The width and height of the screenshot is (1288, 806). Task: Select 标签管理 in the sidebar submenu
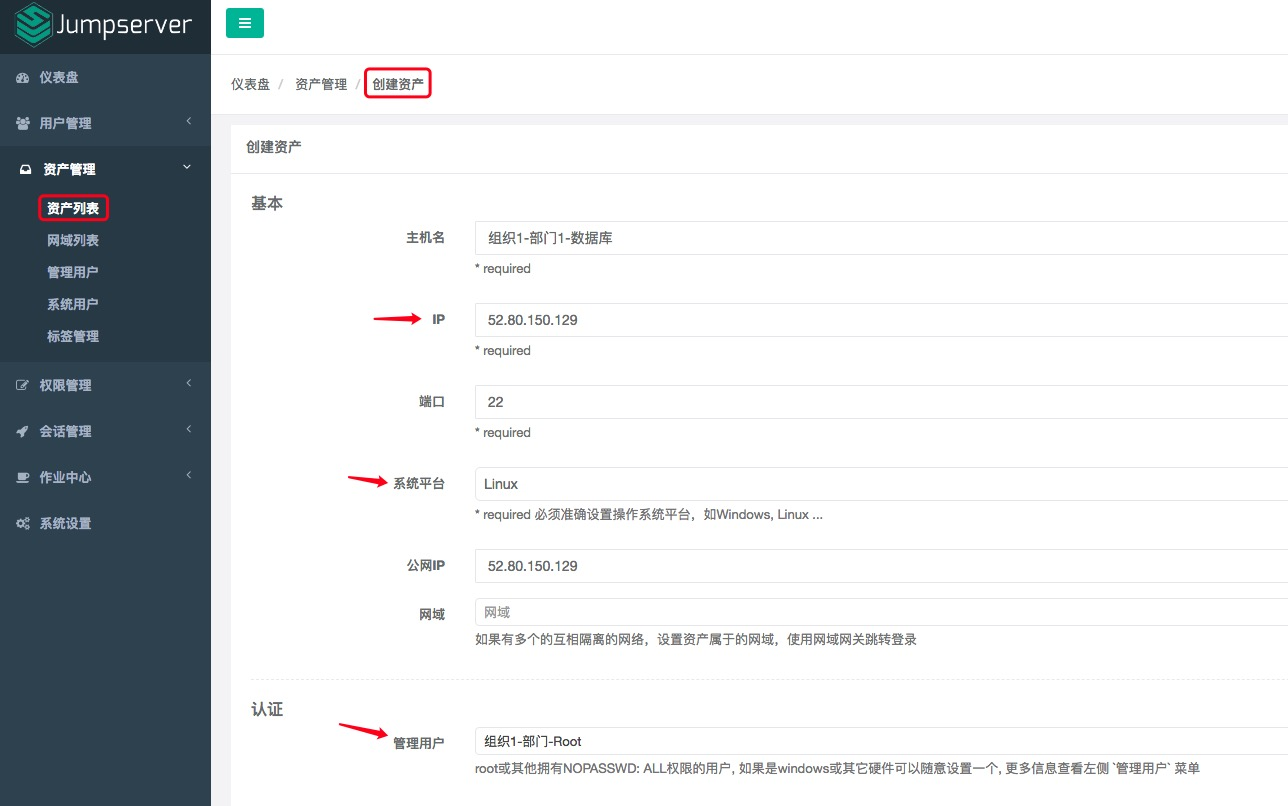click(73, 336)
